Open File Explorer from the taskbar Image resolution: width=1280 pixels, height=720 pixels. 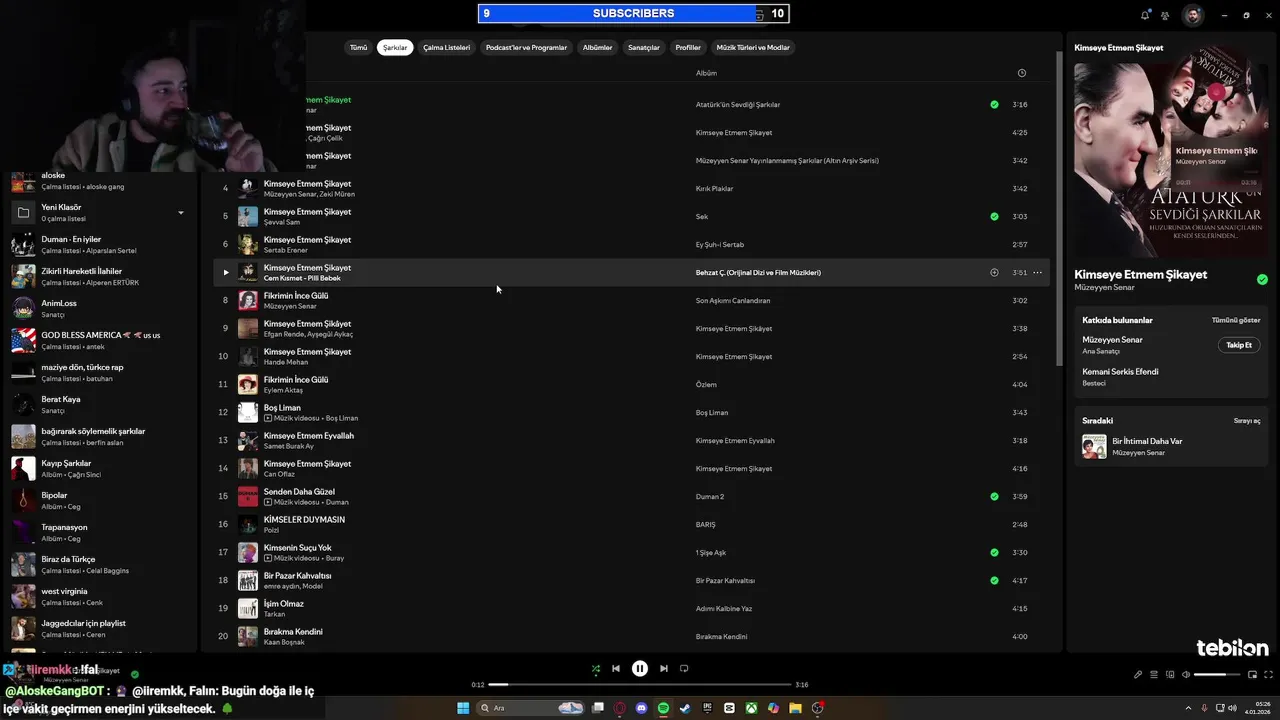tap(795, 708)
